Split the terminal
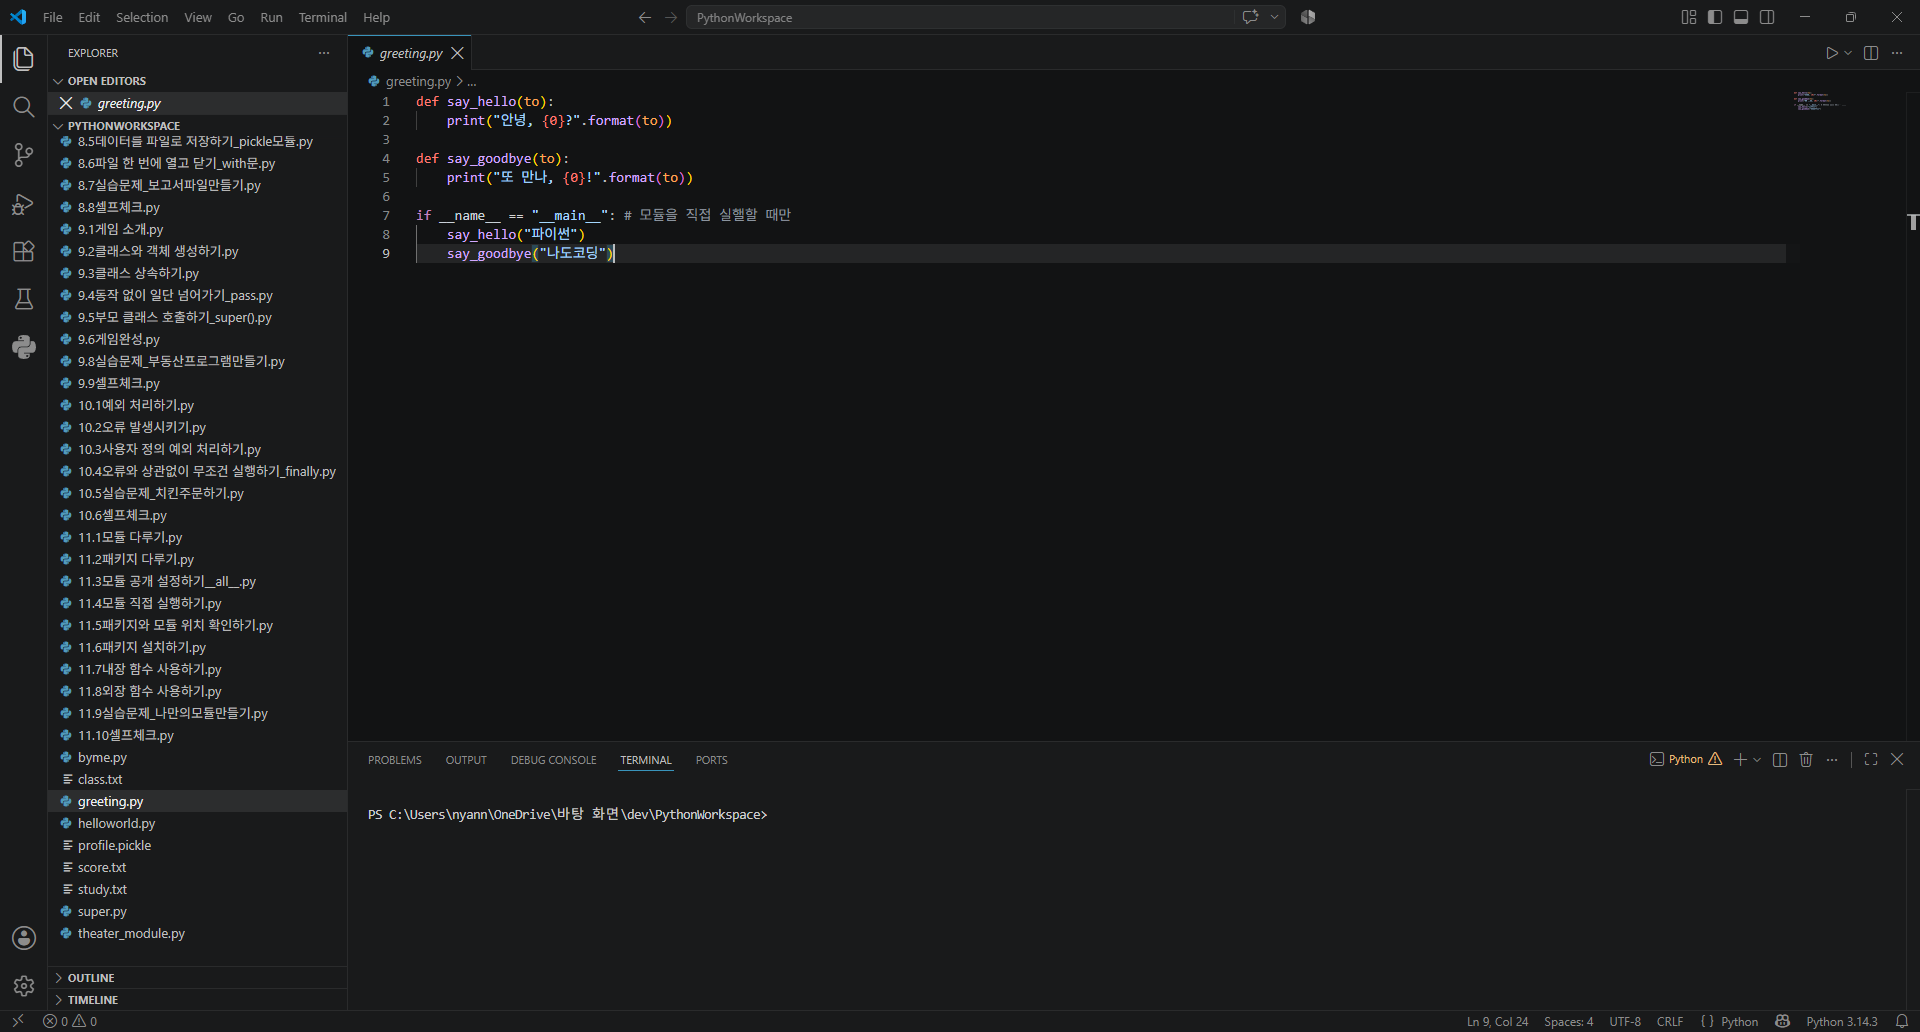The height and width of the screenshot is (1032, 1920). (x=1780, y=760)
